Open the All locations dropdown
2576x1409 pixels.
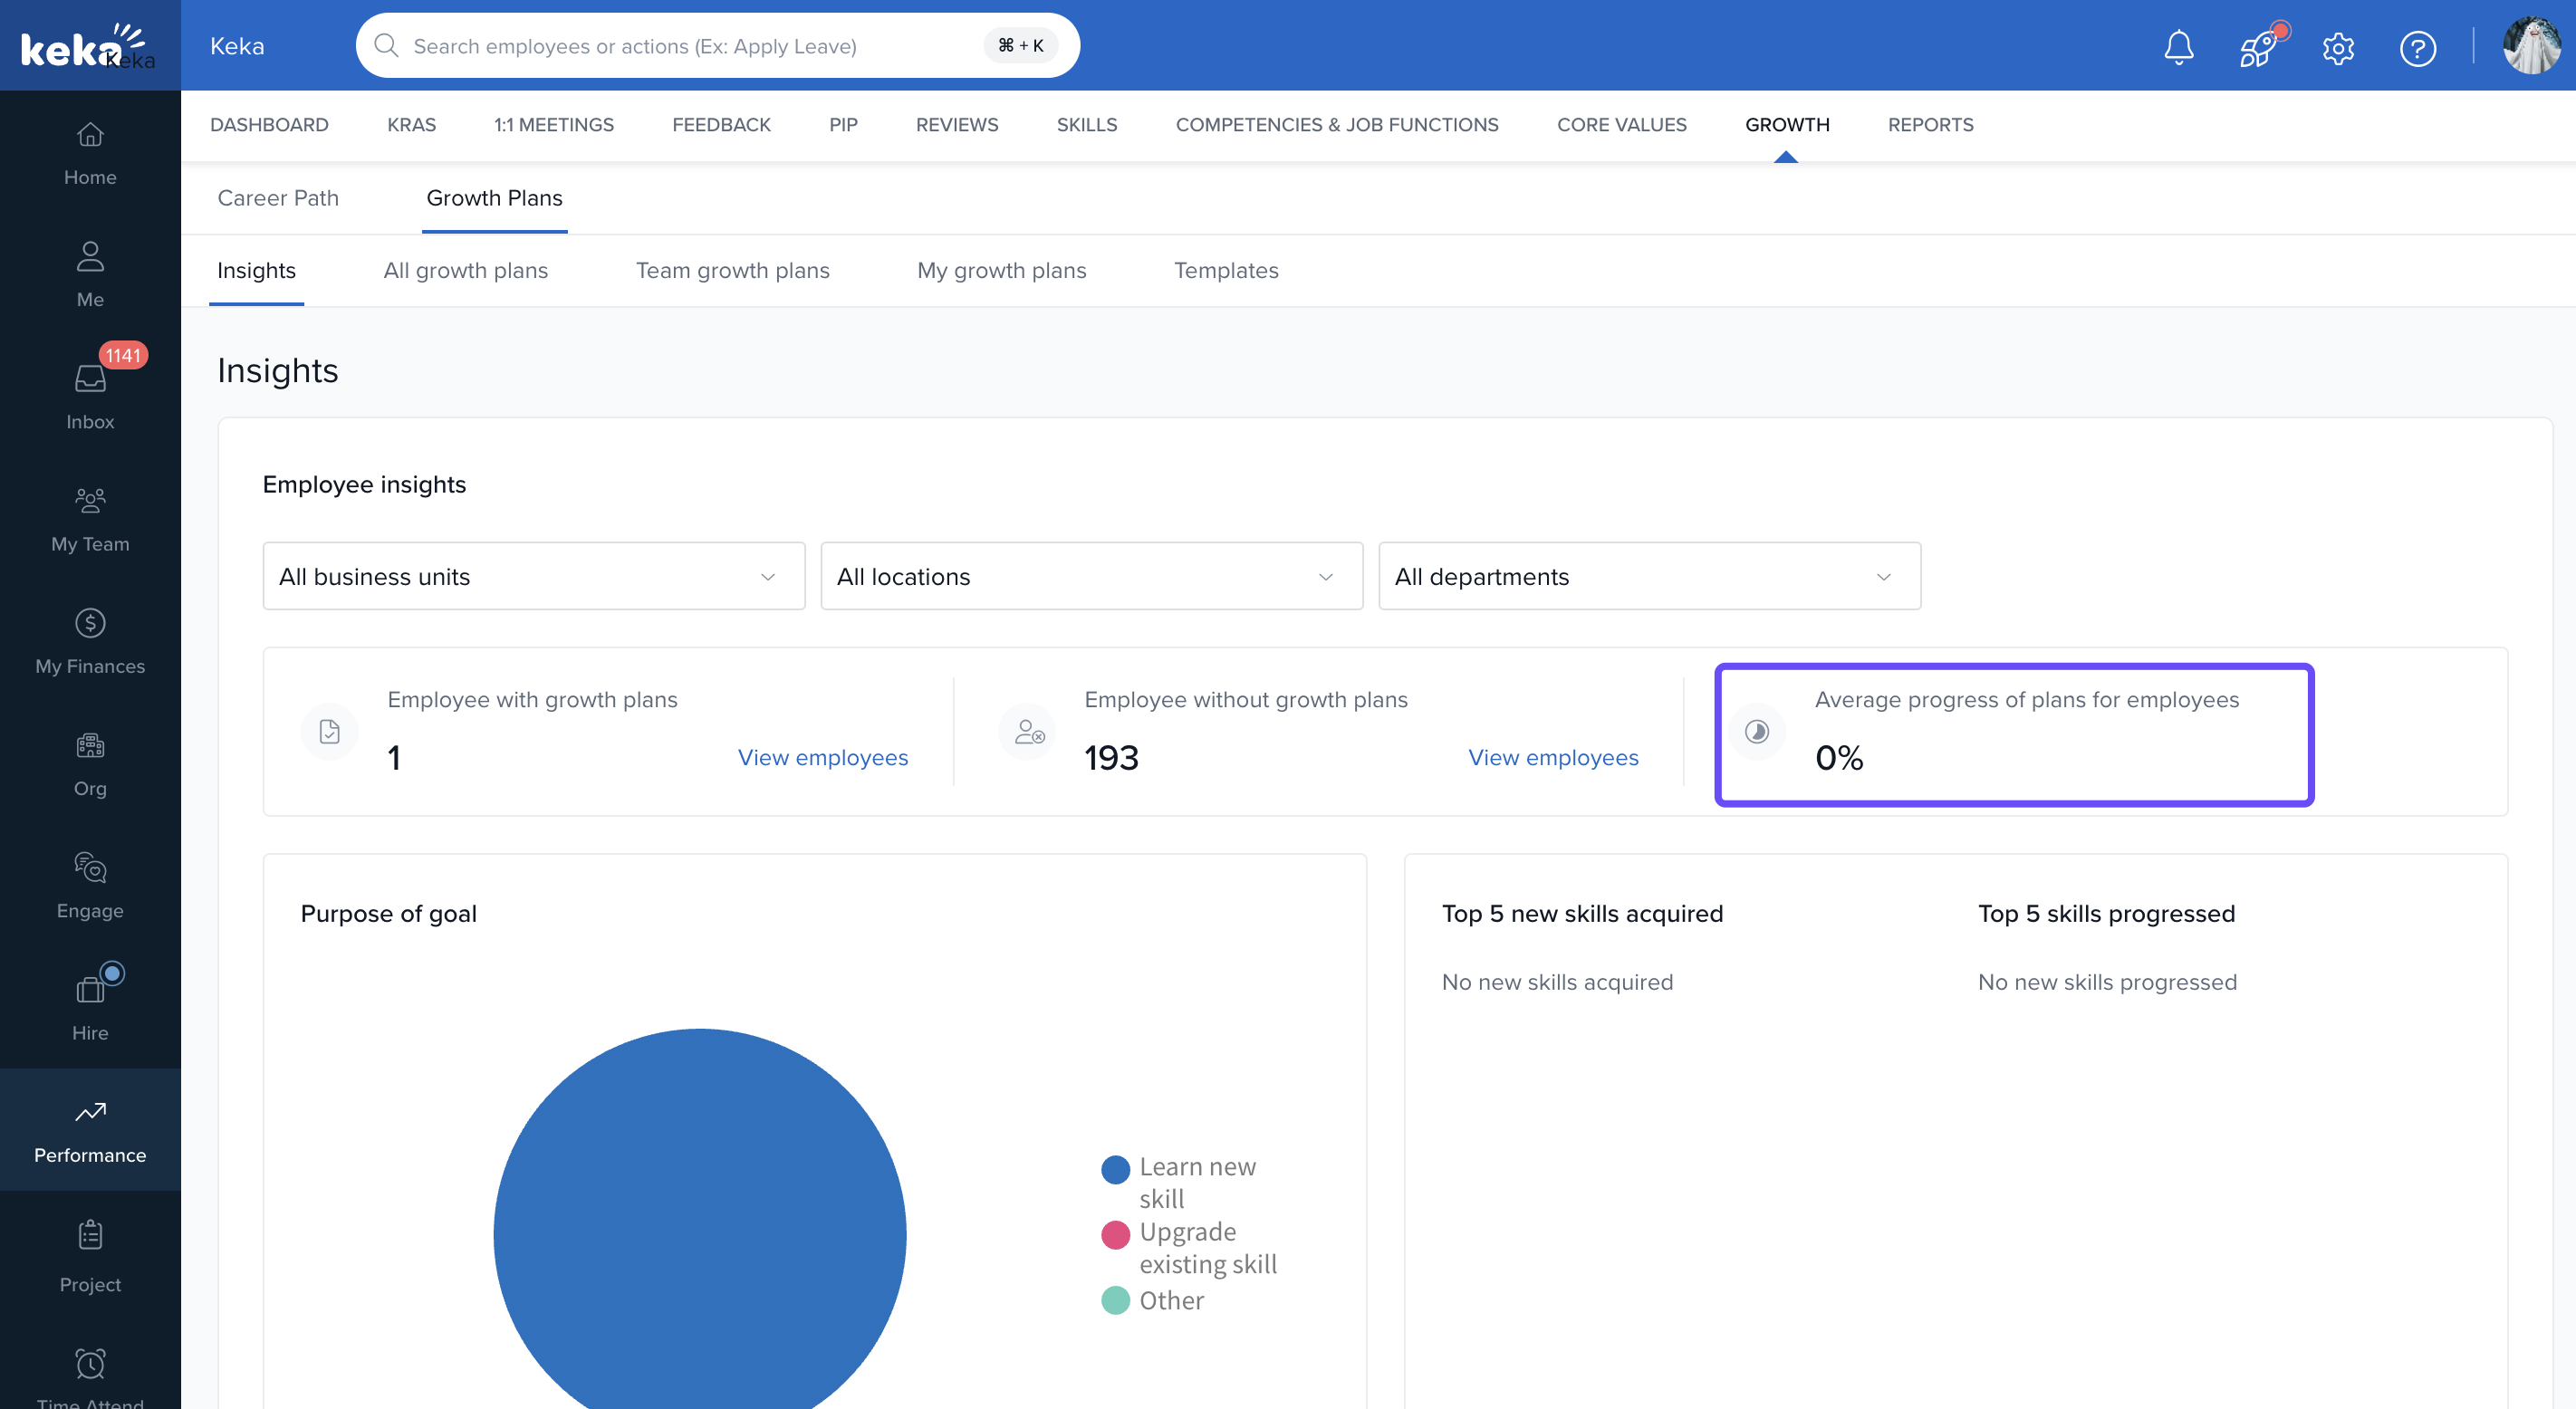(x=1091, y=576)
